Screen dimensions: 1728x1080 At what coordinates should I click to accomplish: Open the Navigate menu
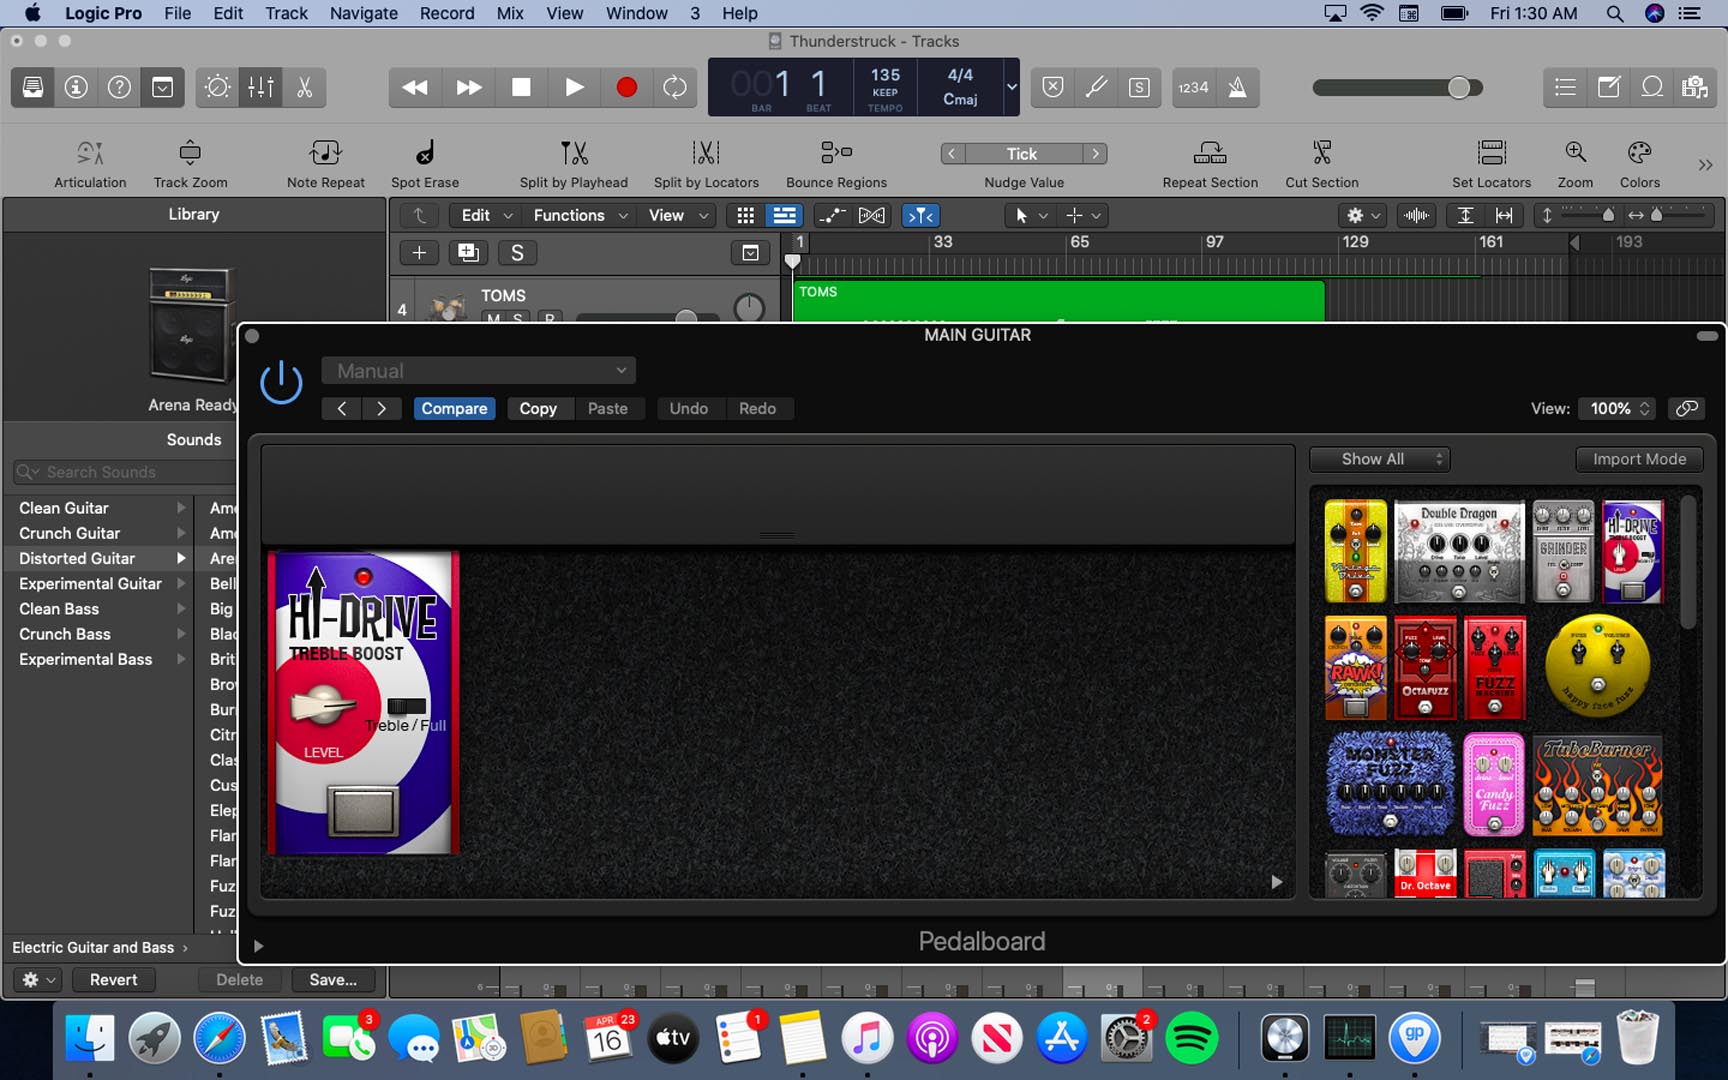tap(363, 13)
